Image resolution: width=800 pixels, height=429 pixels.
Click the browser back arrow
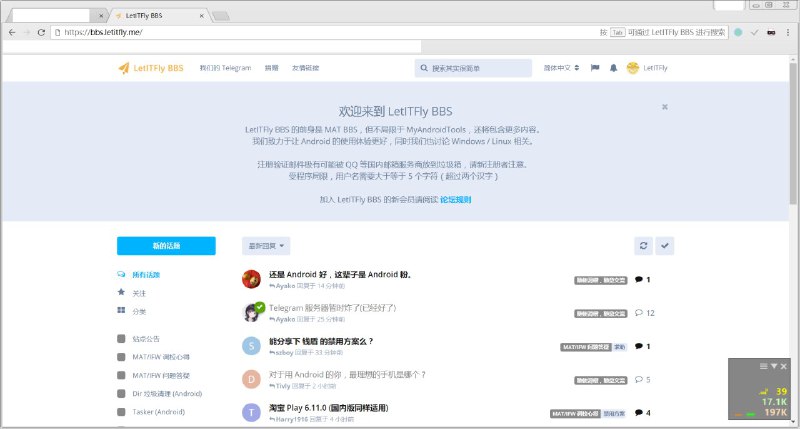(12, 32)
